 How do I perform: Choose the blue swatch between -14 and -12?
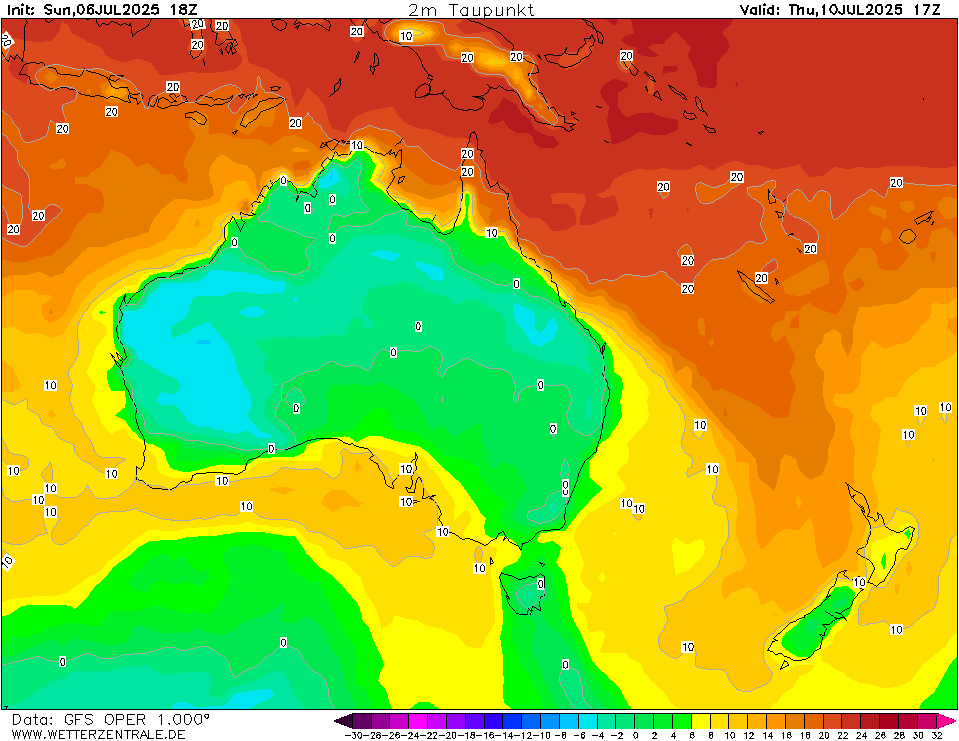click(513, 721)
